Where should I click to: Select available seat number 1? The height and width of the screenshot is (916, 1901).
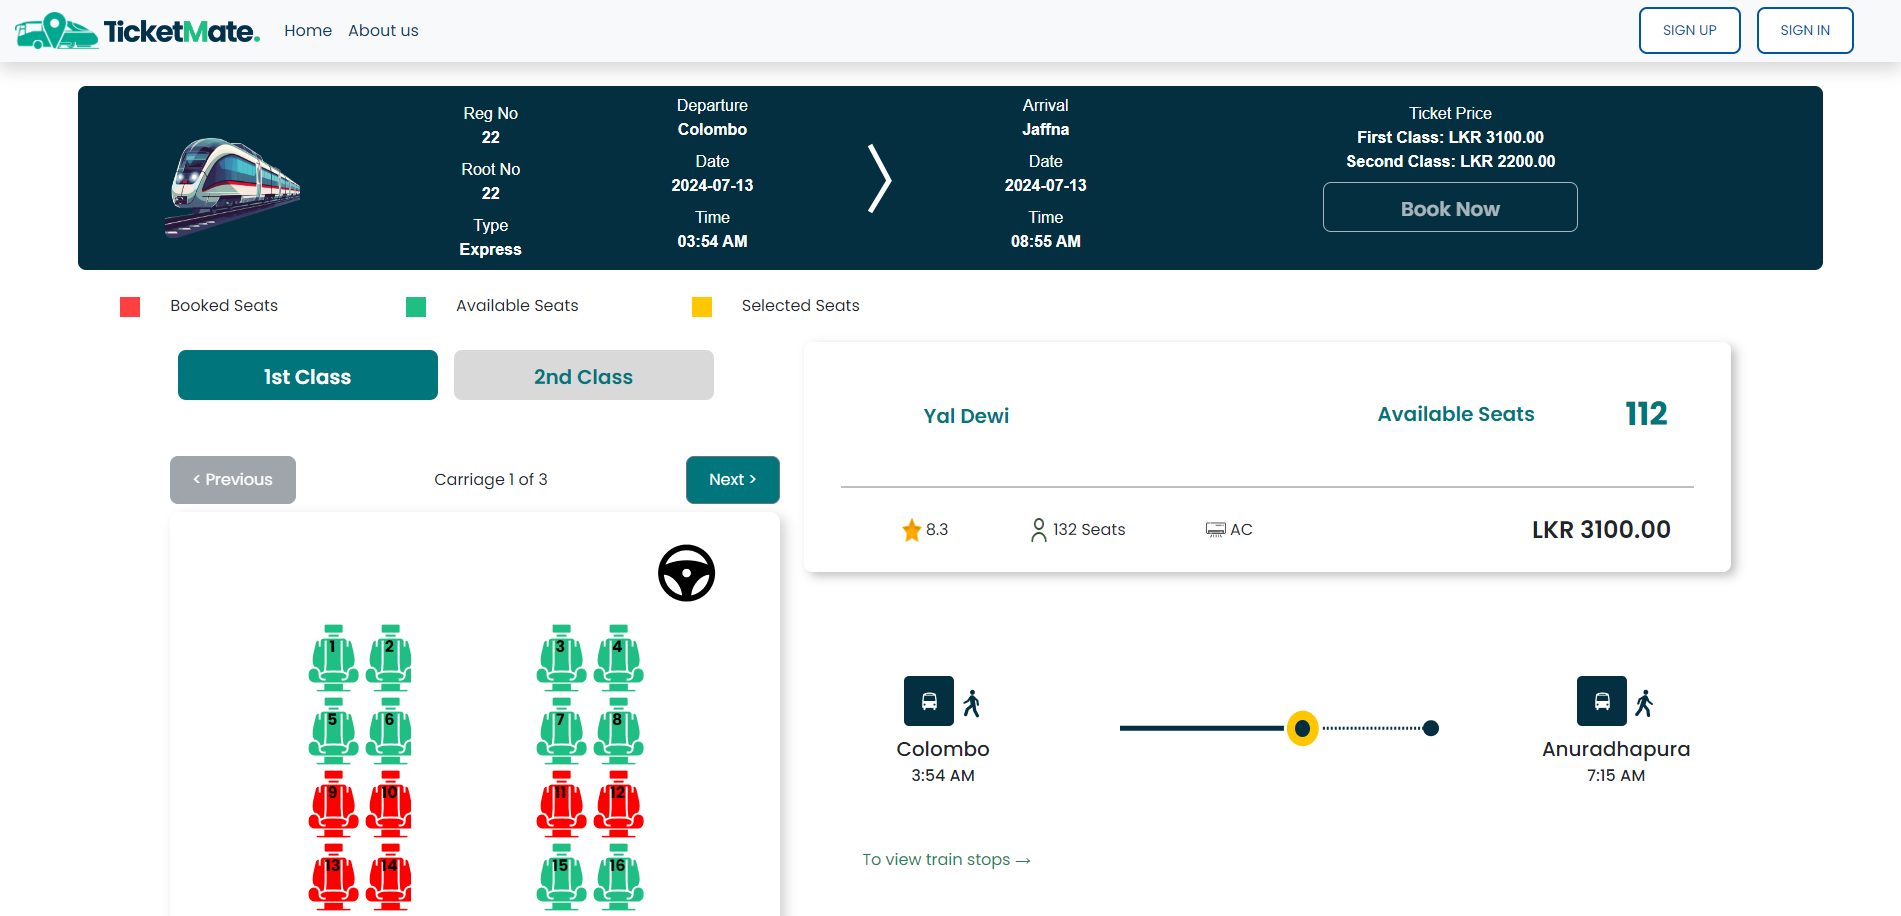click(x=333, y=658)
